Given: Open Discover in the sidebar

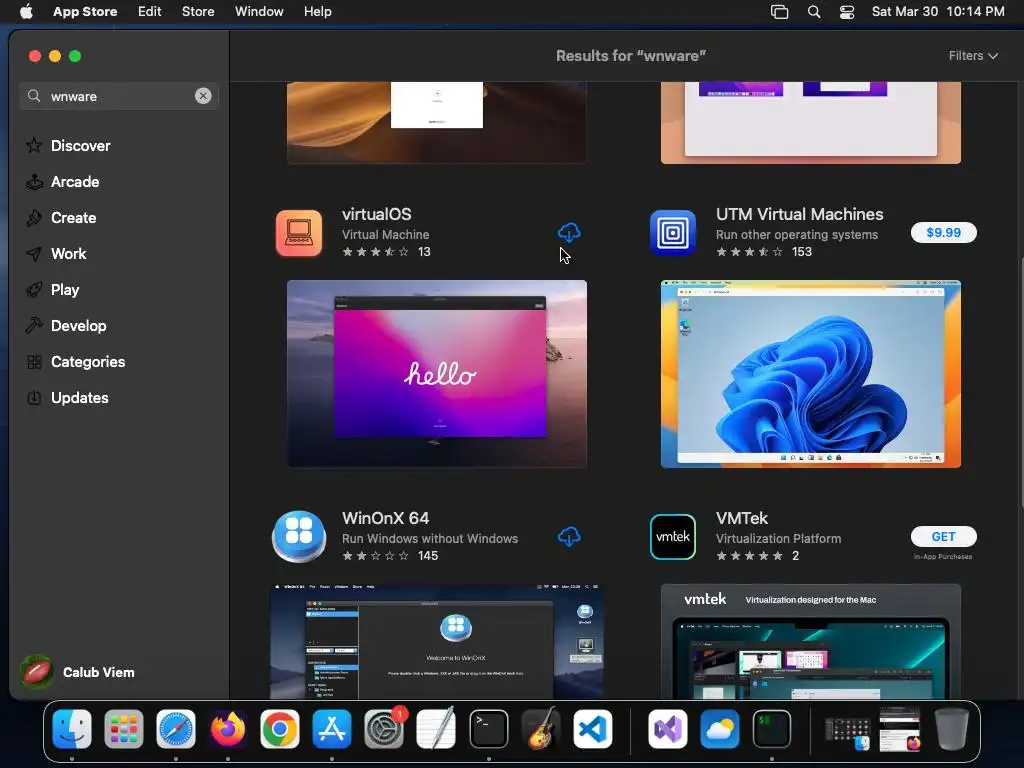Looking at the screenshot, I should (80, 146).
